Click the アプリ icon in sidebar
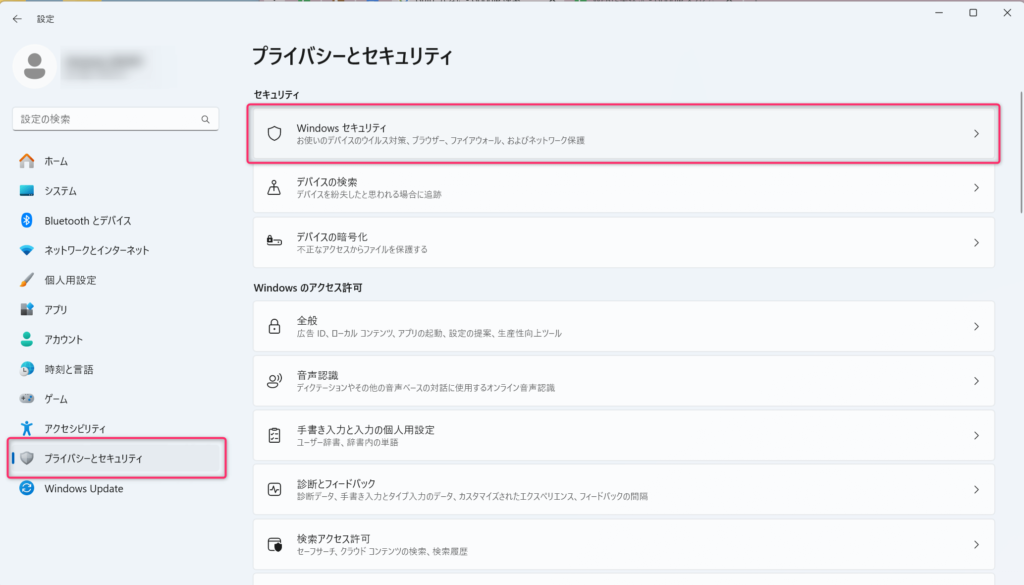Screen dimensions: 1024x585 pyautogui.click(x=27, y=309)
